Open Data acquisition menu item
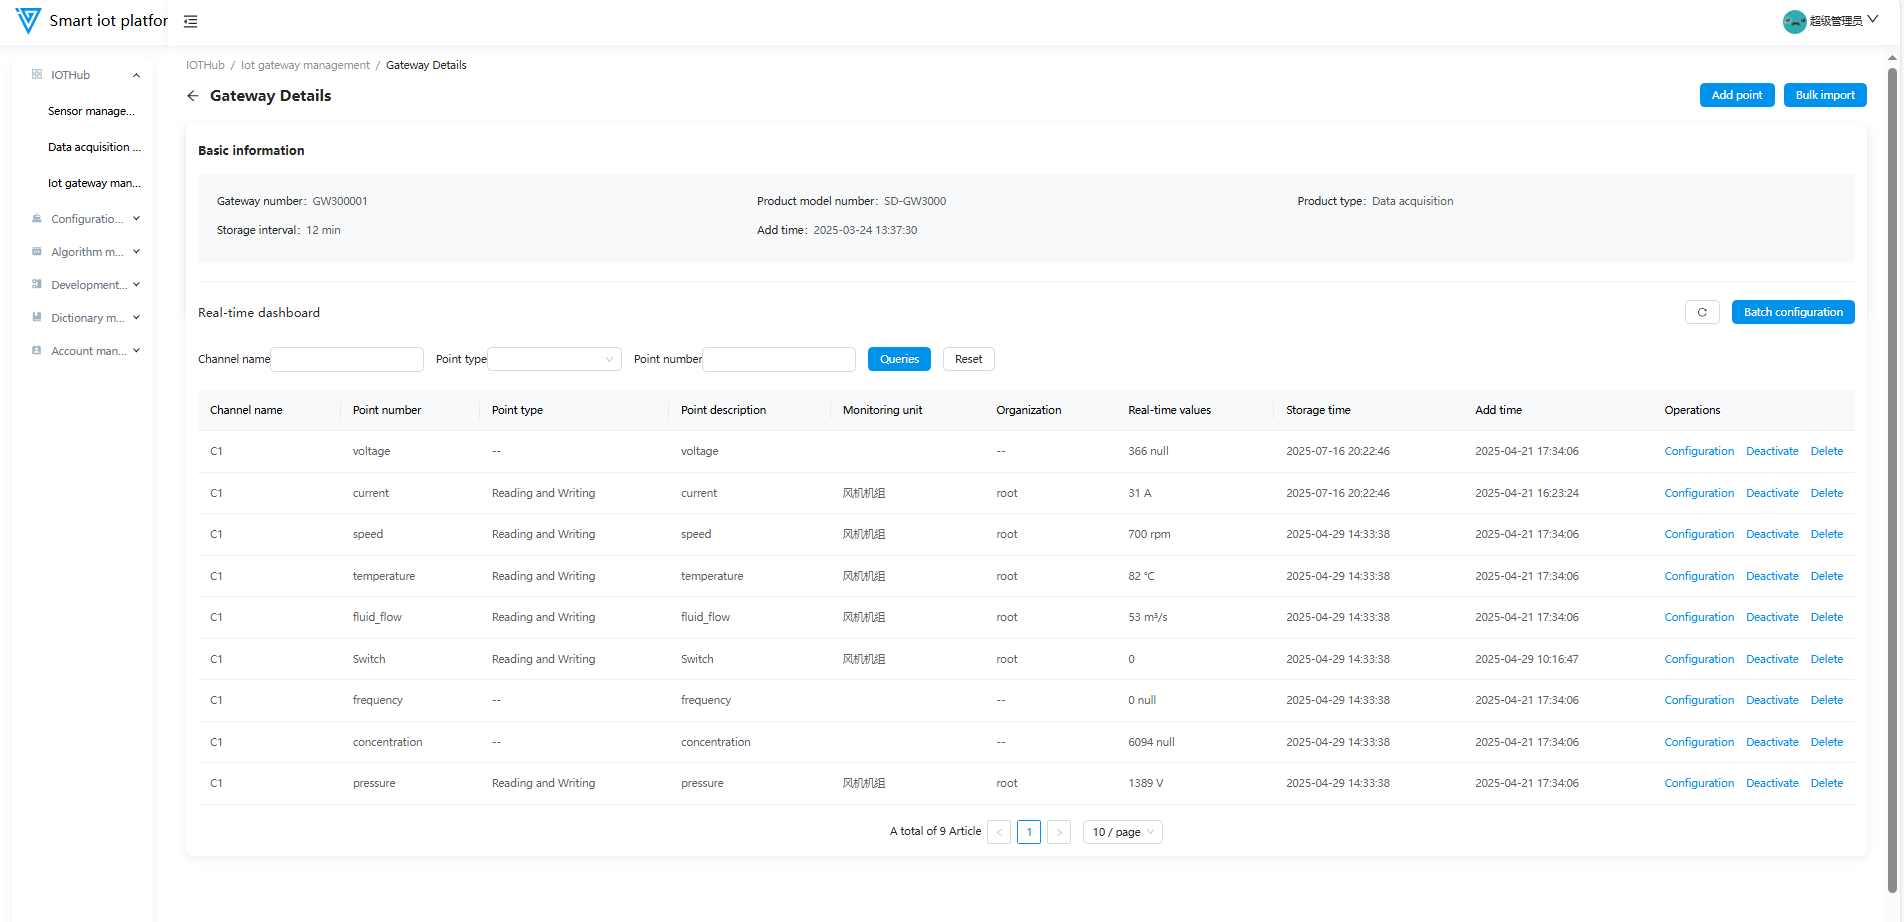 [94, 147]
